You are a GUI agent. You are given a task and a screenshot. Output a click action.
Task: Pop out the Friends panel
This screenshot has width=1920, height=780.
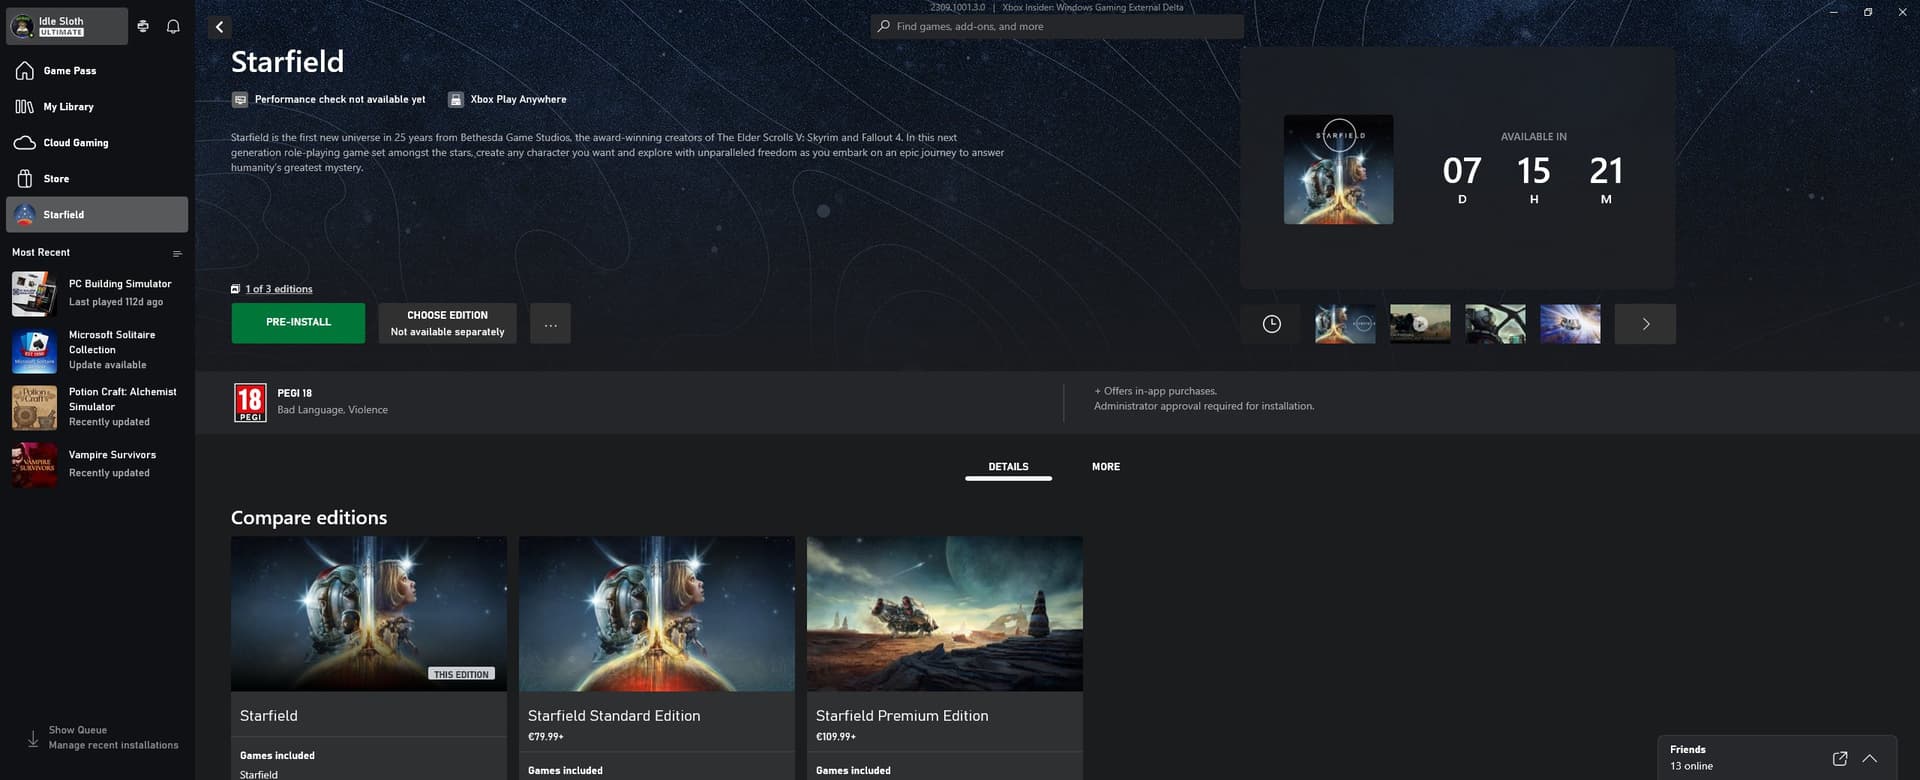click(x=1839, y=759)
